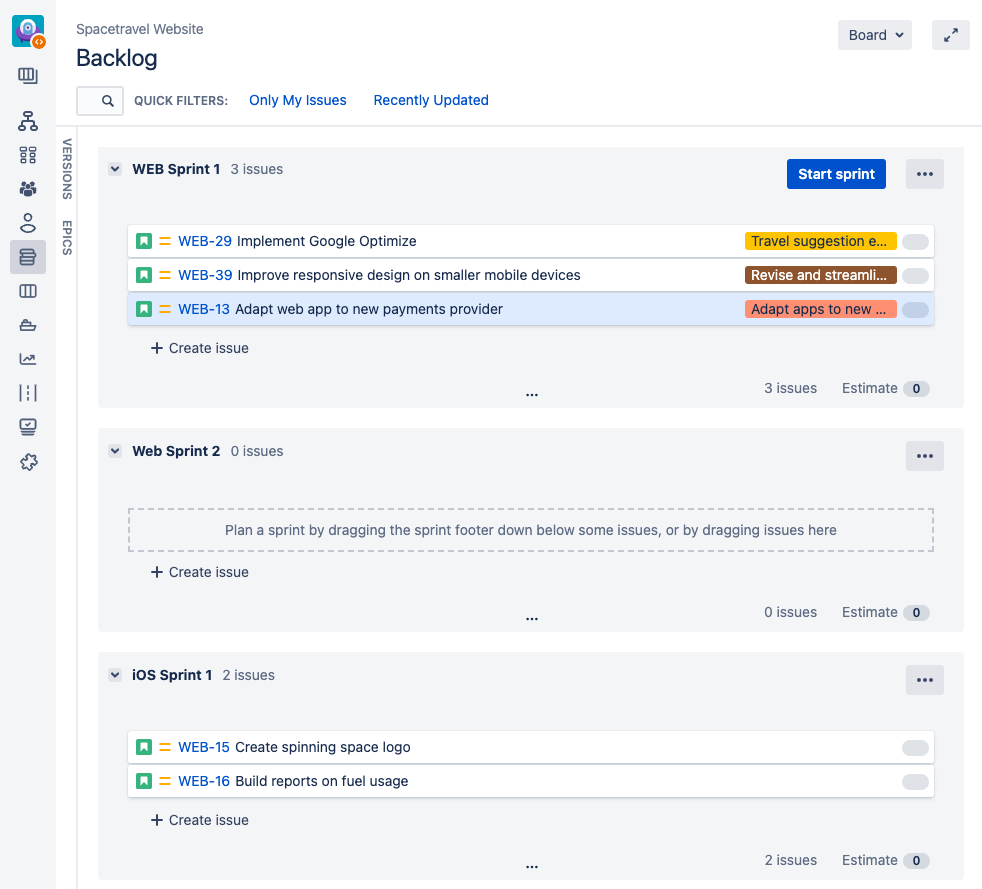Enter fullscreen with the expand arrows icon
The image size is (982, 889).
coord(951,35)
